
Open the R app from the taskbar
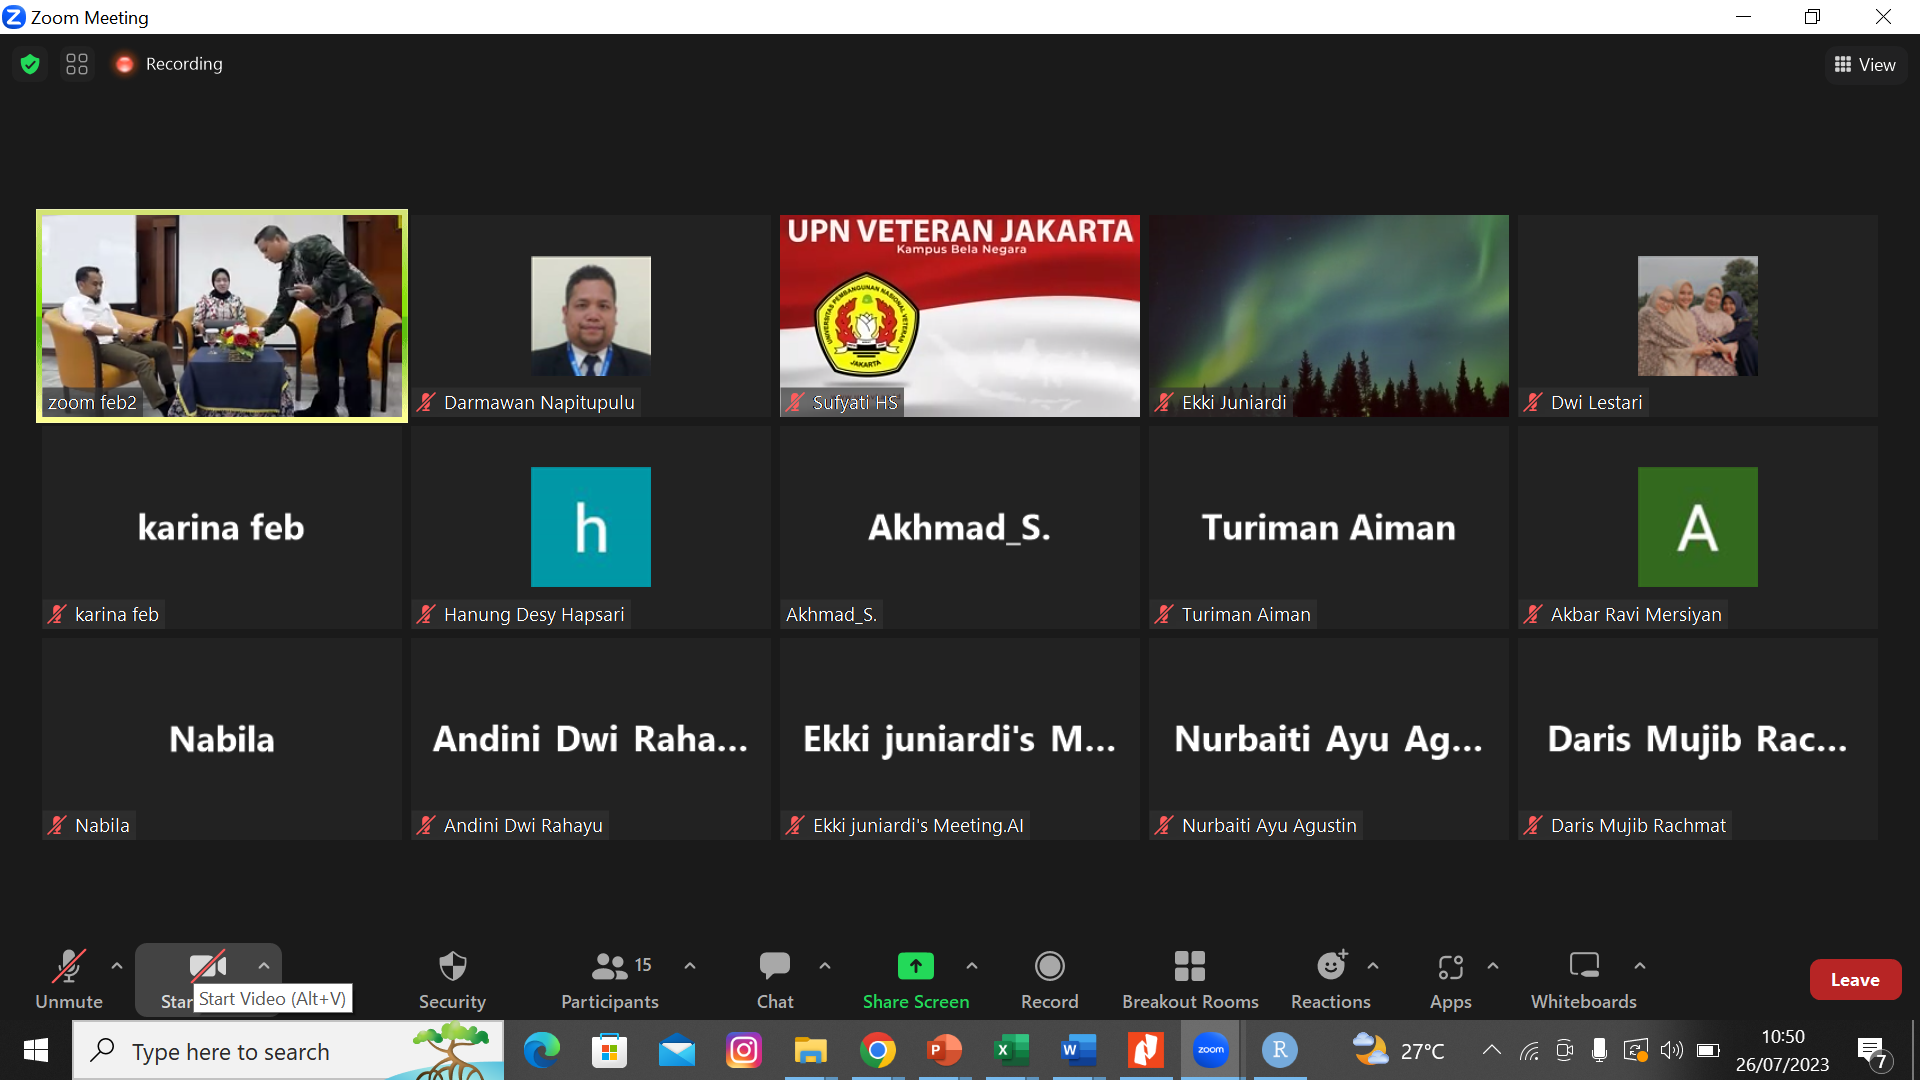tap(1280, 1050)
